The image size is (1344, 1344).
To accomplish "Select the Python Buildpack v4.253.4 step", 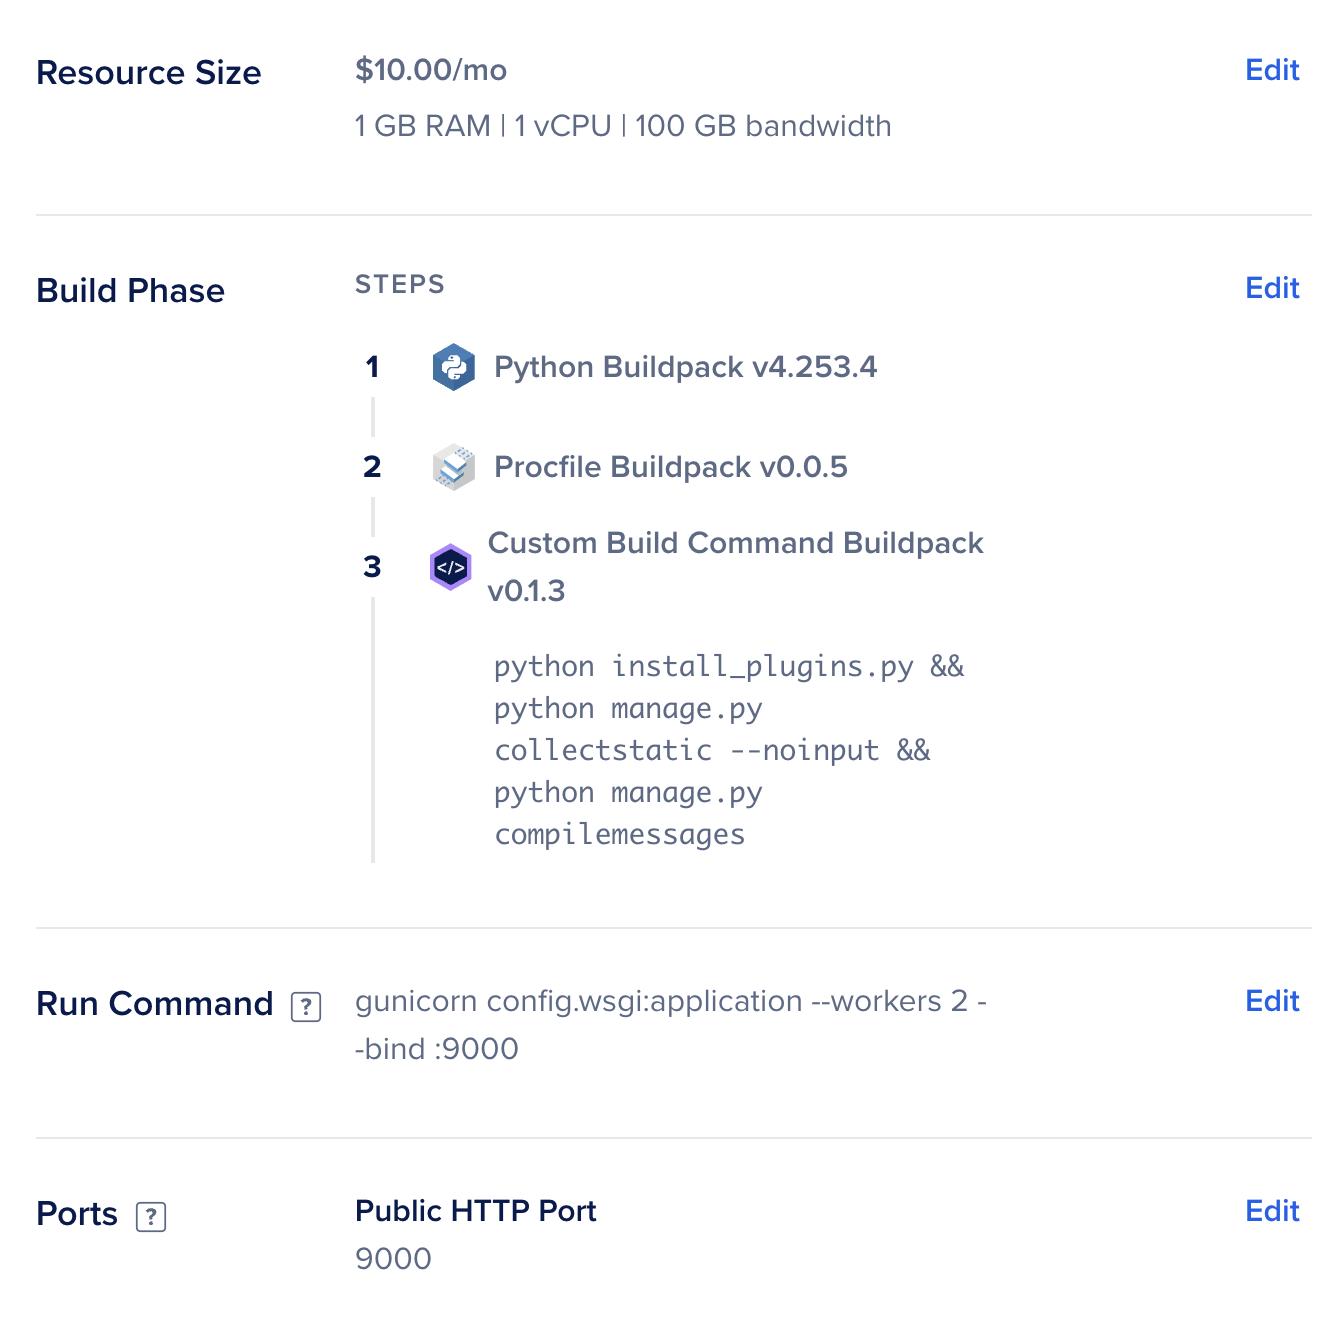I will tap(687, 367).
